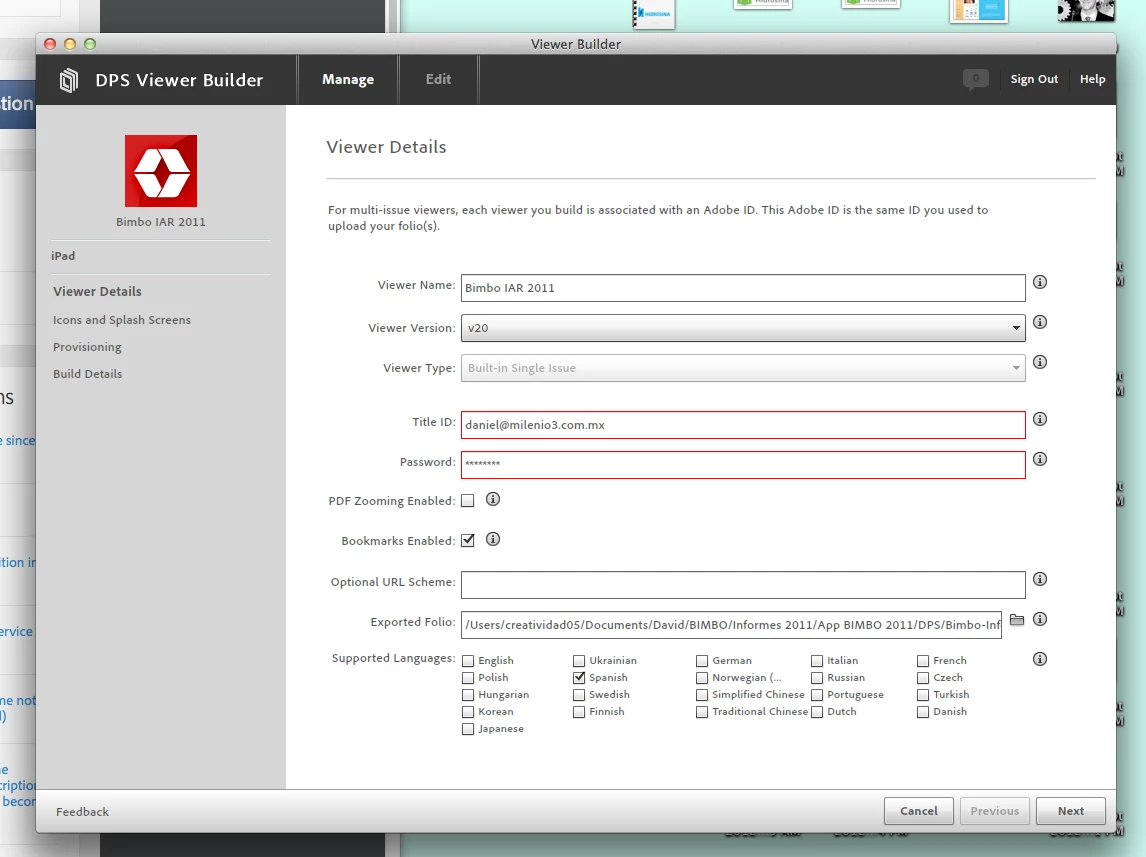Image resolution: width=1146 pixels, height=857 pixels.
Task: Uncheck the Spanish language checkbox
Action: (x=579, y=678)
